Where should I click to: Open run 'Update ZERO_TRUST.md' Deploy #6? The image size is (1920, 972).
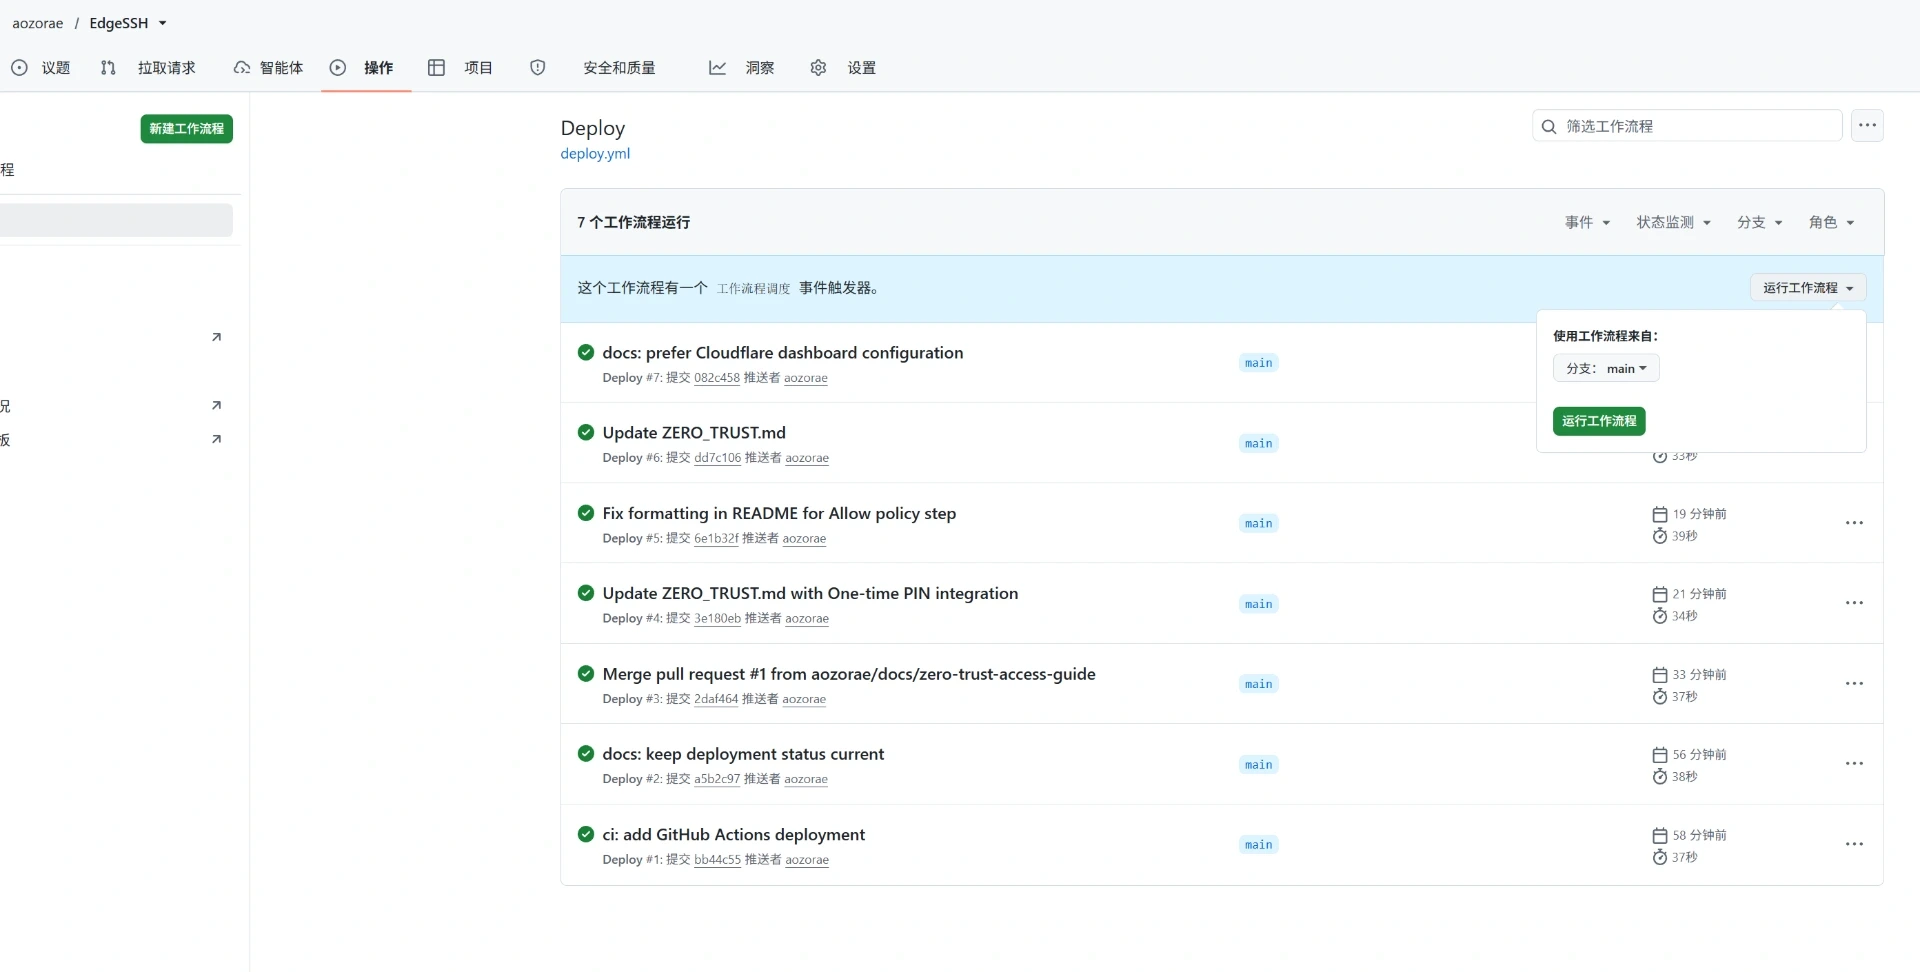[x=694, y=433]
